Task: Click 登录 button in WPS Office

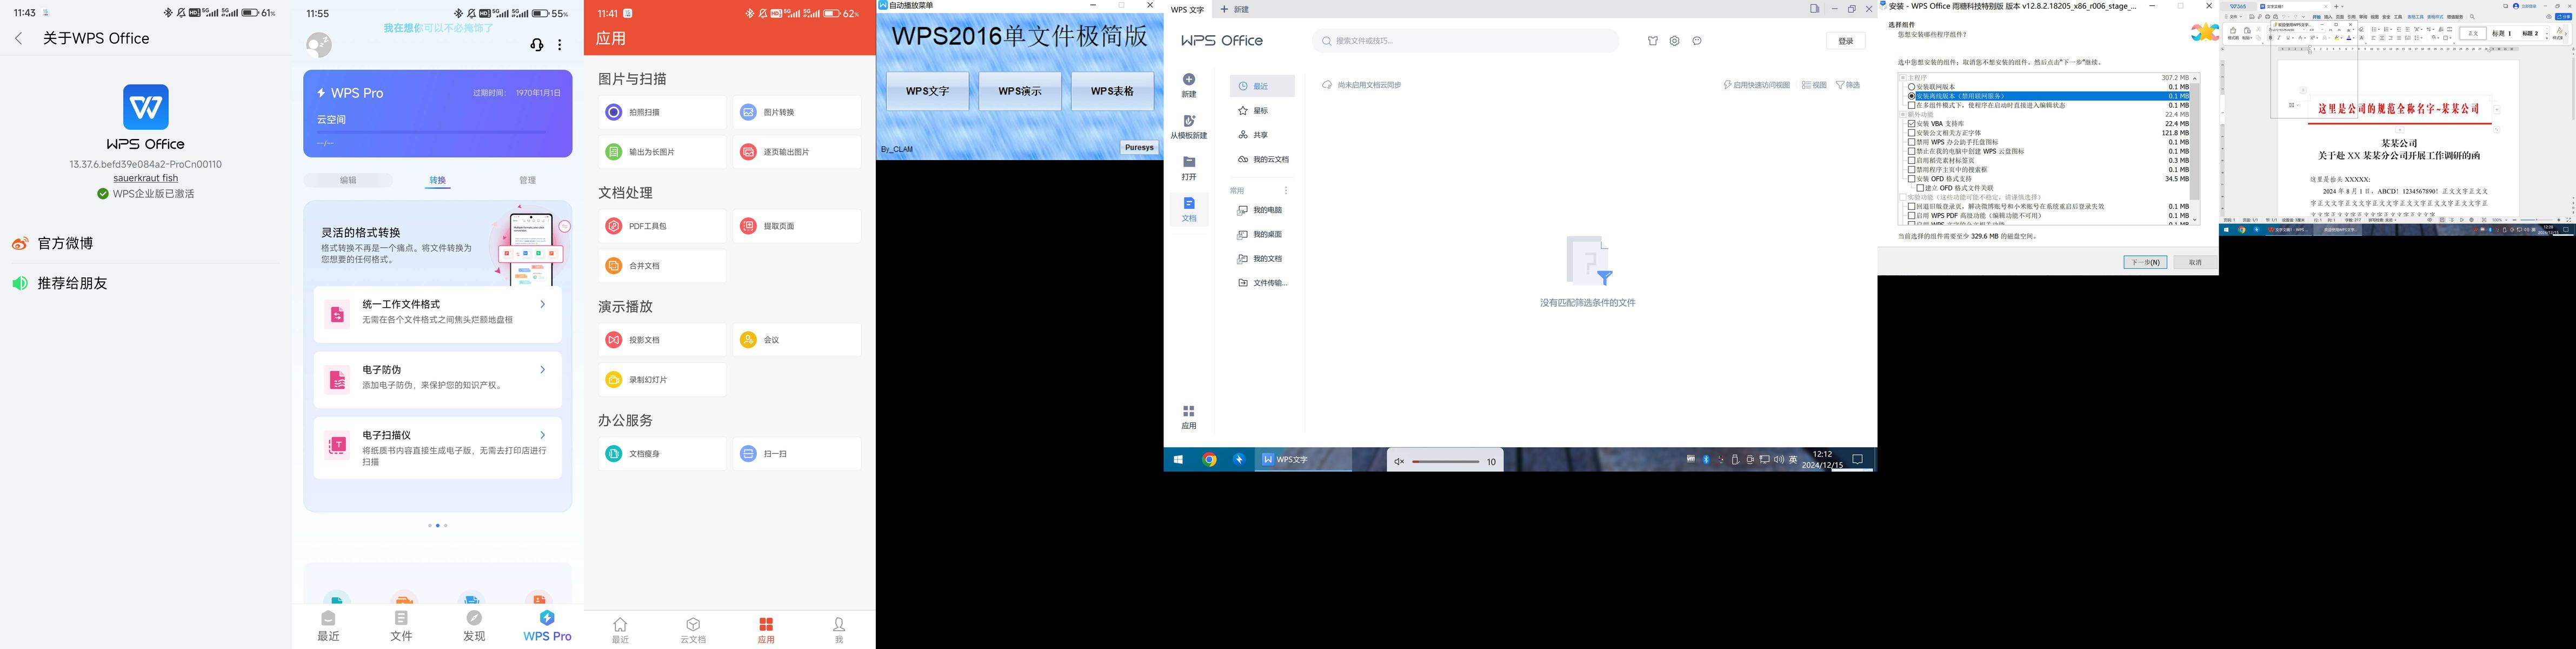Action: coord(1846,41)
